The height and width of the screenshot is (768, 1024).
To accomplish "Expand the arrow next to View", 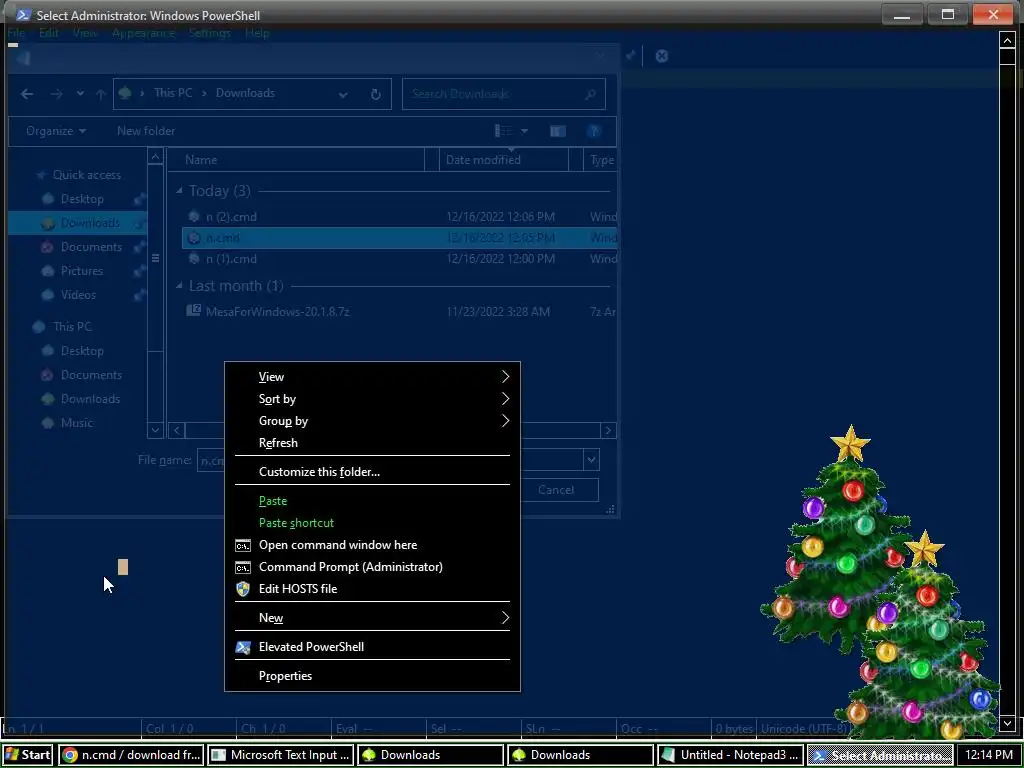I will (505, 377).
